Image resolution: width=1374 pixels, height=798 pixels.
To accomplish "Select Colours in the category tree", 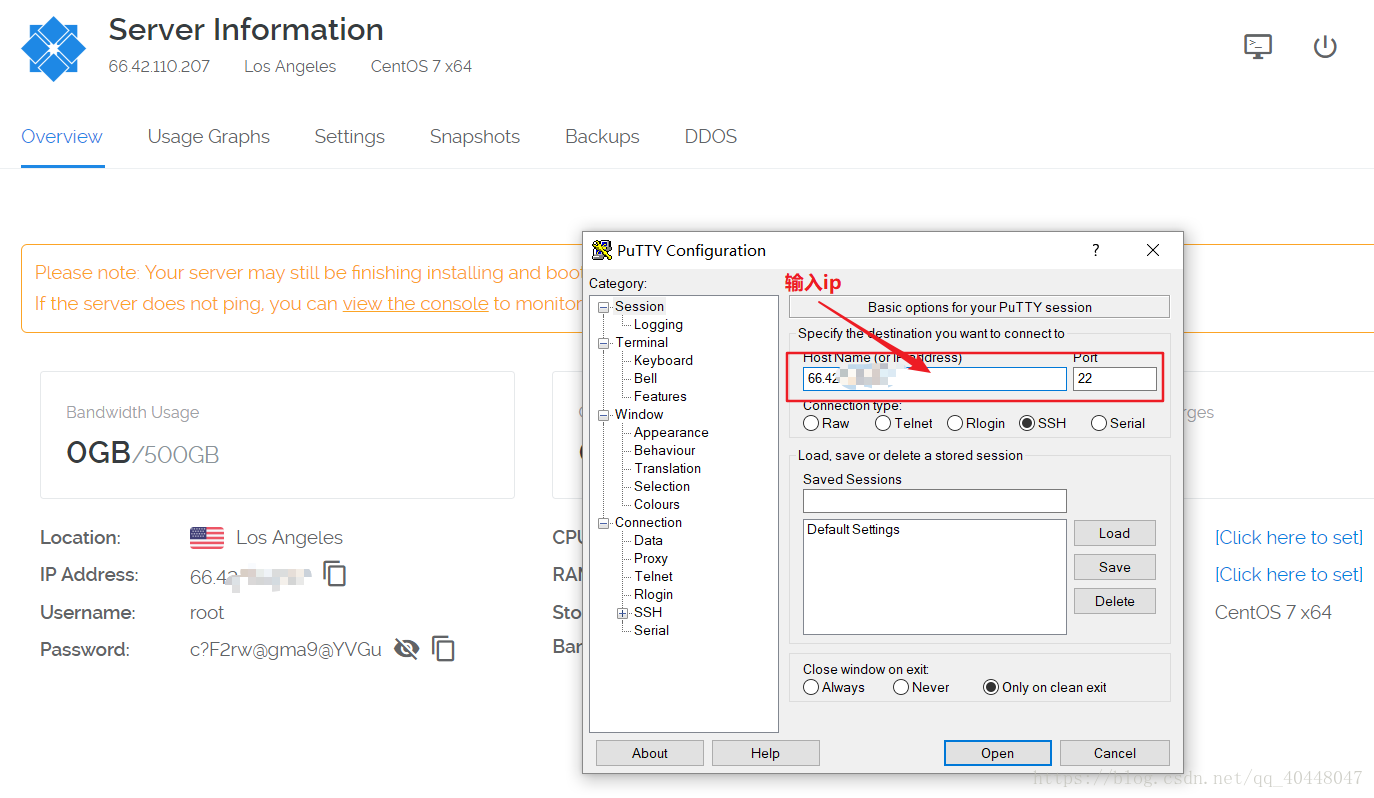I will [x=657, y=505].
